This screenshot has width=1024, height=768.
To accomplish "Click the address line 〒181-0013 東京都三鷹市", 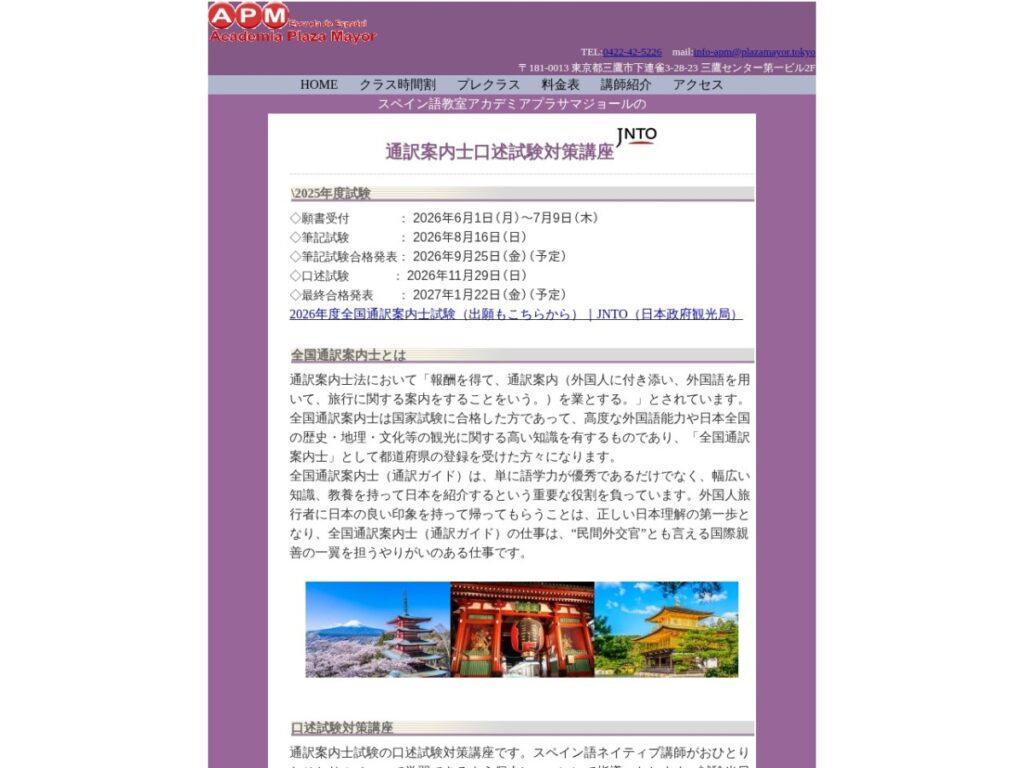I will [666, 67].
